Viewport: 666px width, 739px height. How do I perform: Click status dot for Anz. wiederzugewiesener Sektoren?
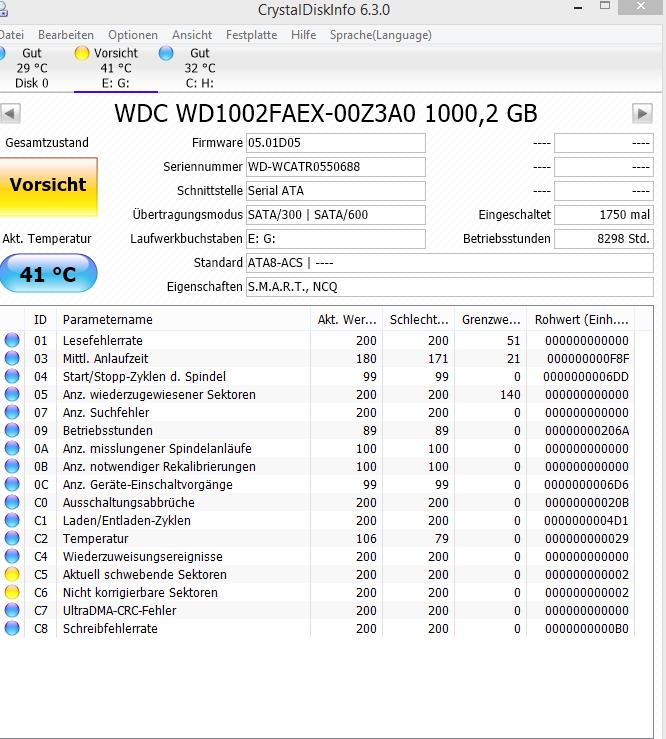coord(12,394)
